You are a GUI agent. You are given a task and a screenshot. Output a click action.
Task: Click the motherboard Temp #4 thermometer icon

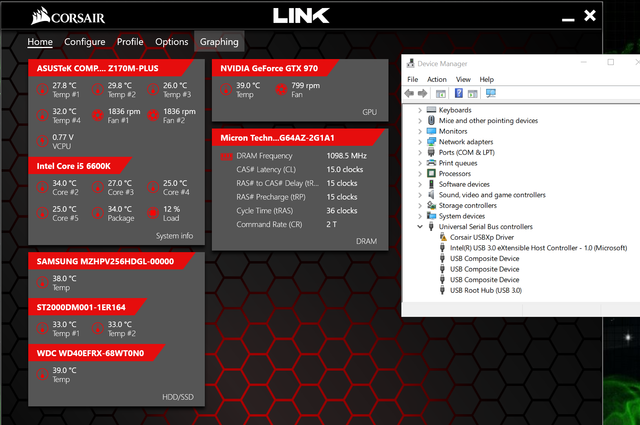tap(42, 116)
